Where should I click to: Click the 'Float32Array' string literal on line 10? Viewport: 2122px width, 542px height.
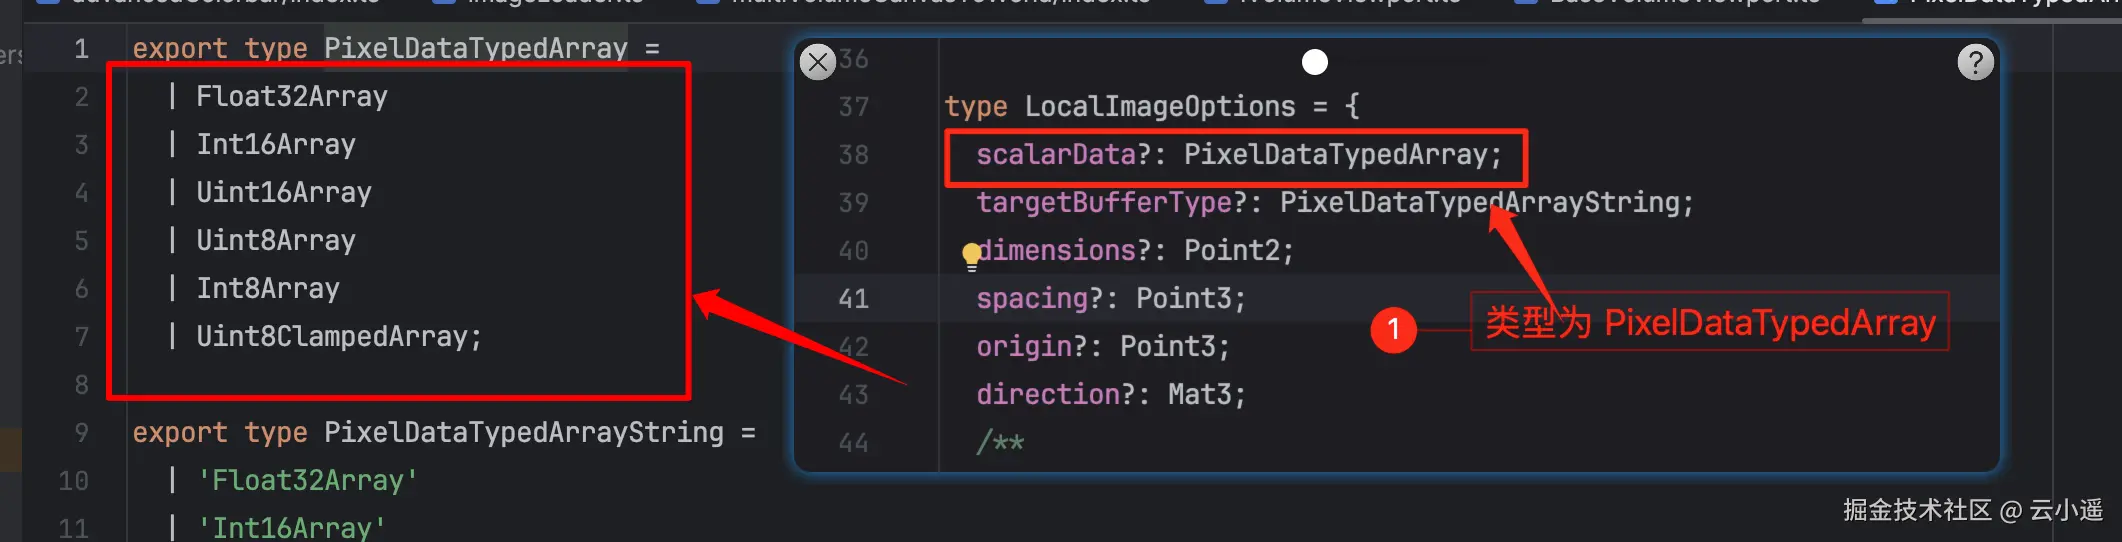(x=307, y=481)
